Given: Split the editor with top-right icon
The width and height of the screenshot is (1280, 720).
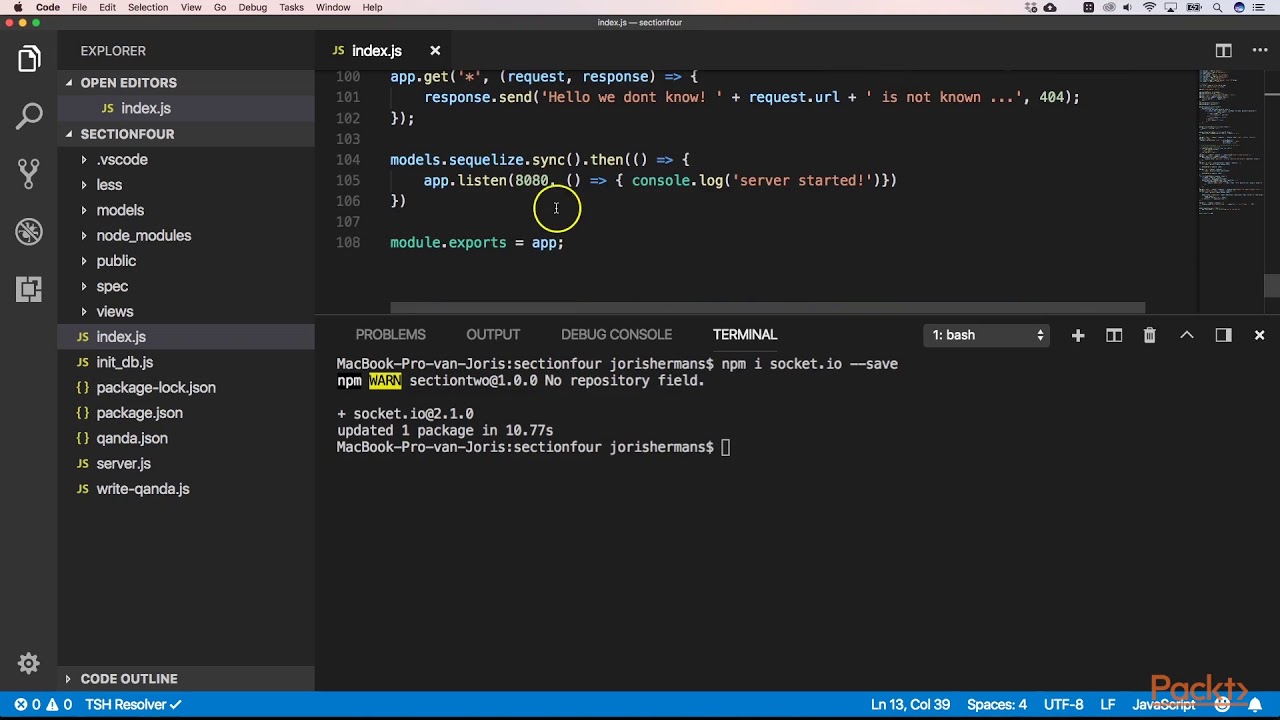Looking at the screenshot, I should 1223,51.
